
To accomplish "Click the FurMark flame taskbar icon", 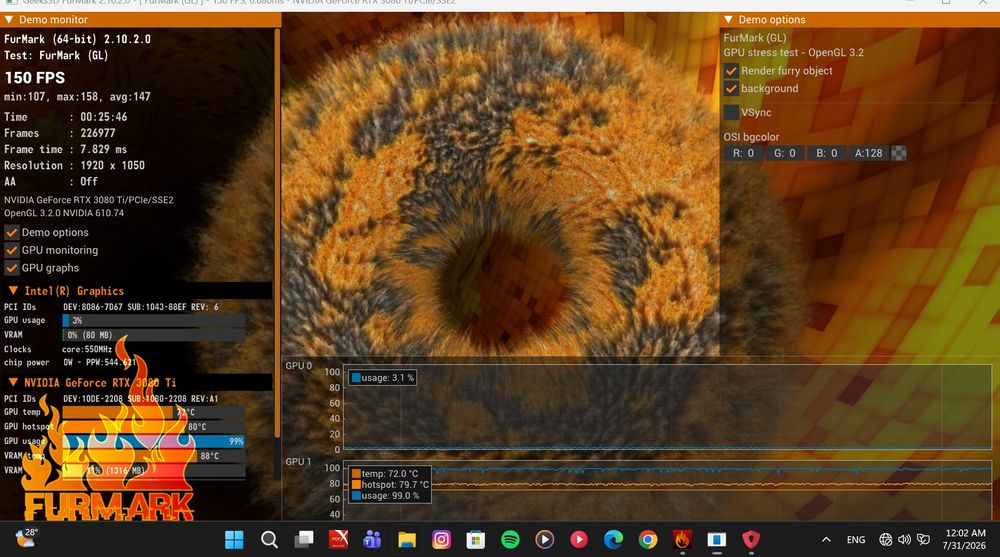I will point(682,540).
